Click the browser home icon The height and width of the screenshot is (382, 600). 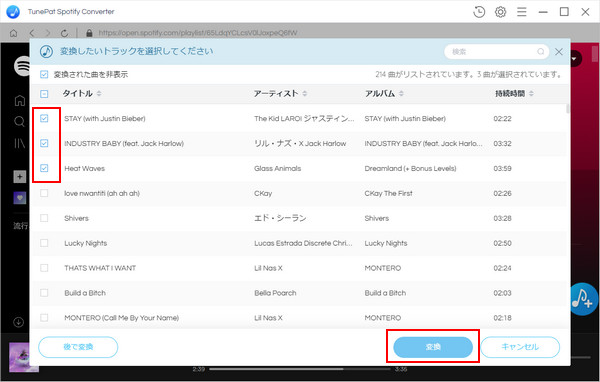pos(13,33)
